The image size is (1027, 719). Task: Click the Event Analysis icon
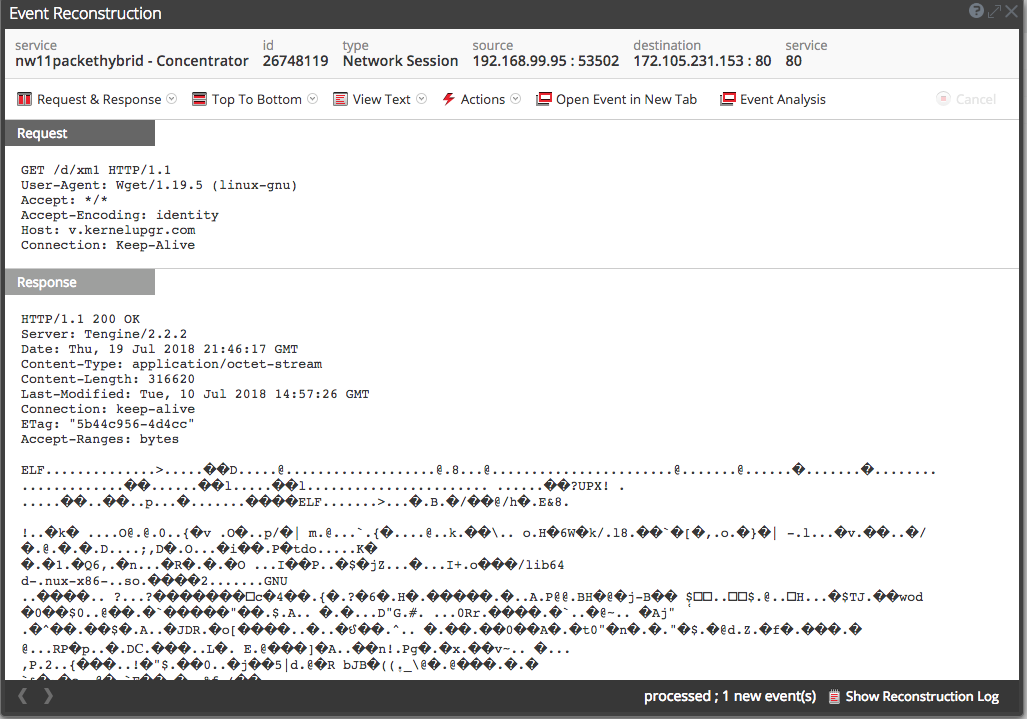tap(728, 99)
